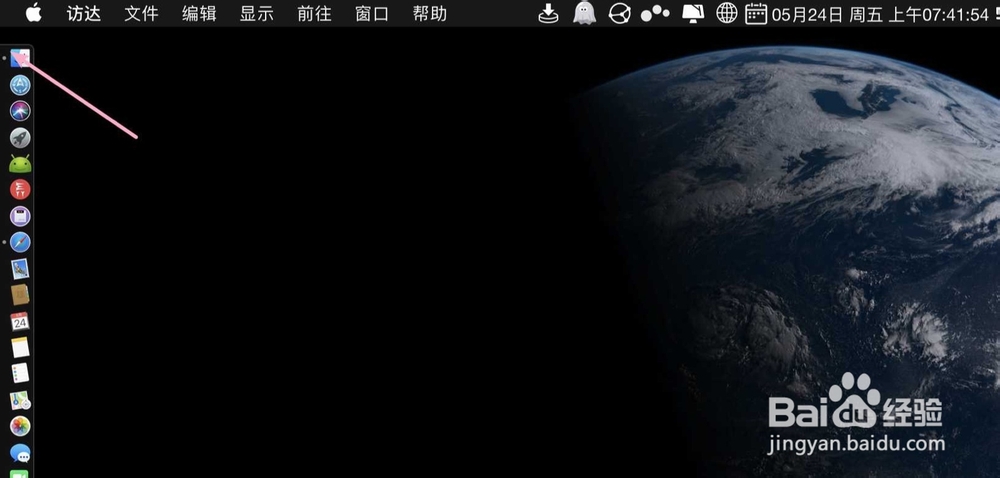Open the 窗口 menu
This screenshot has height=478, width=1000.
372,14
